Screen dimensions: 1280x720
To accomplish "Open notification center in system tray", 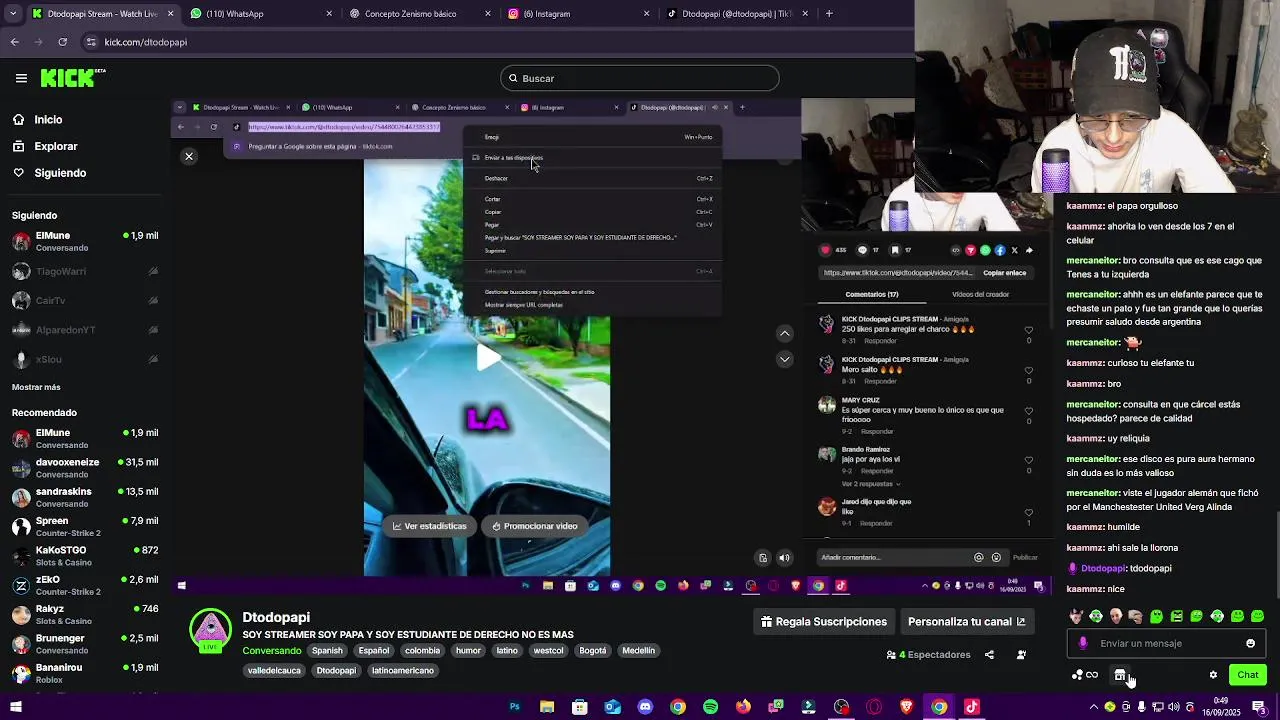I will click(x=1259, y=707).
